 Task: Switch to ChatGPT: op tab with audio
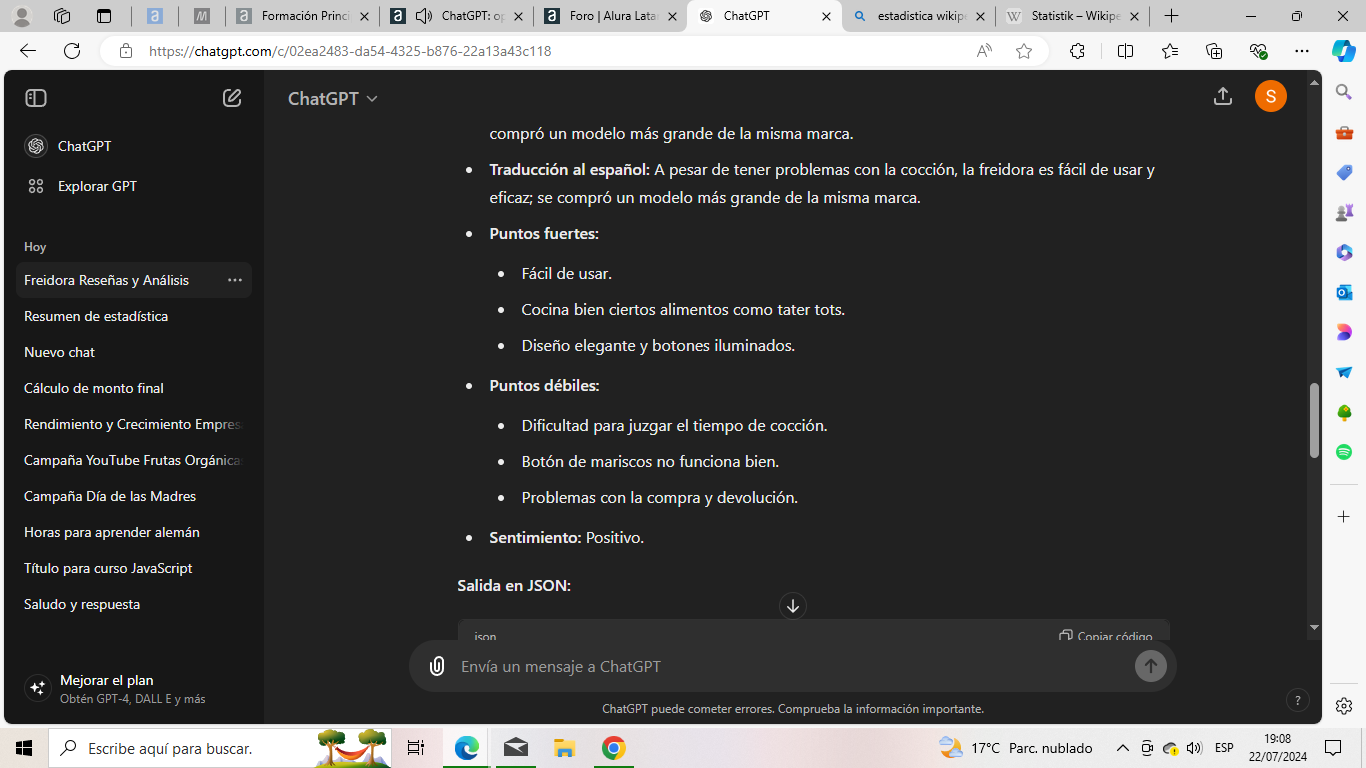coord(456,16)
